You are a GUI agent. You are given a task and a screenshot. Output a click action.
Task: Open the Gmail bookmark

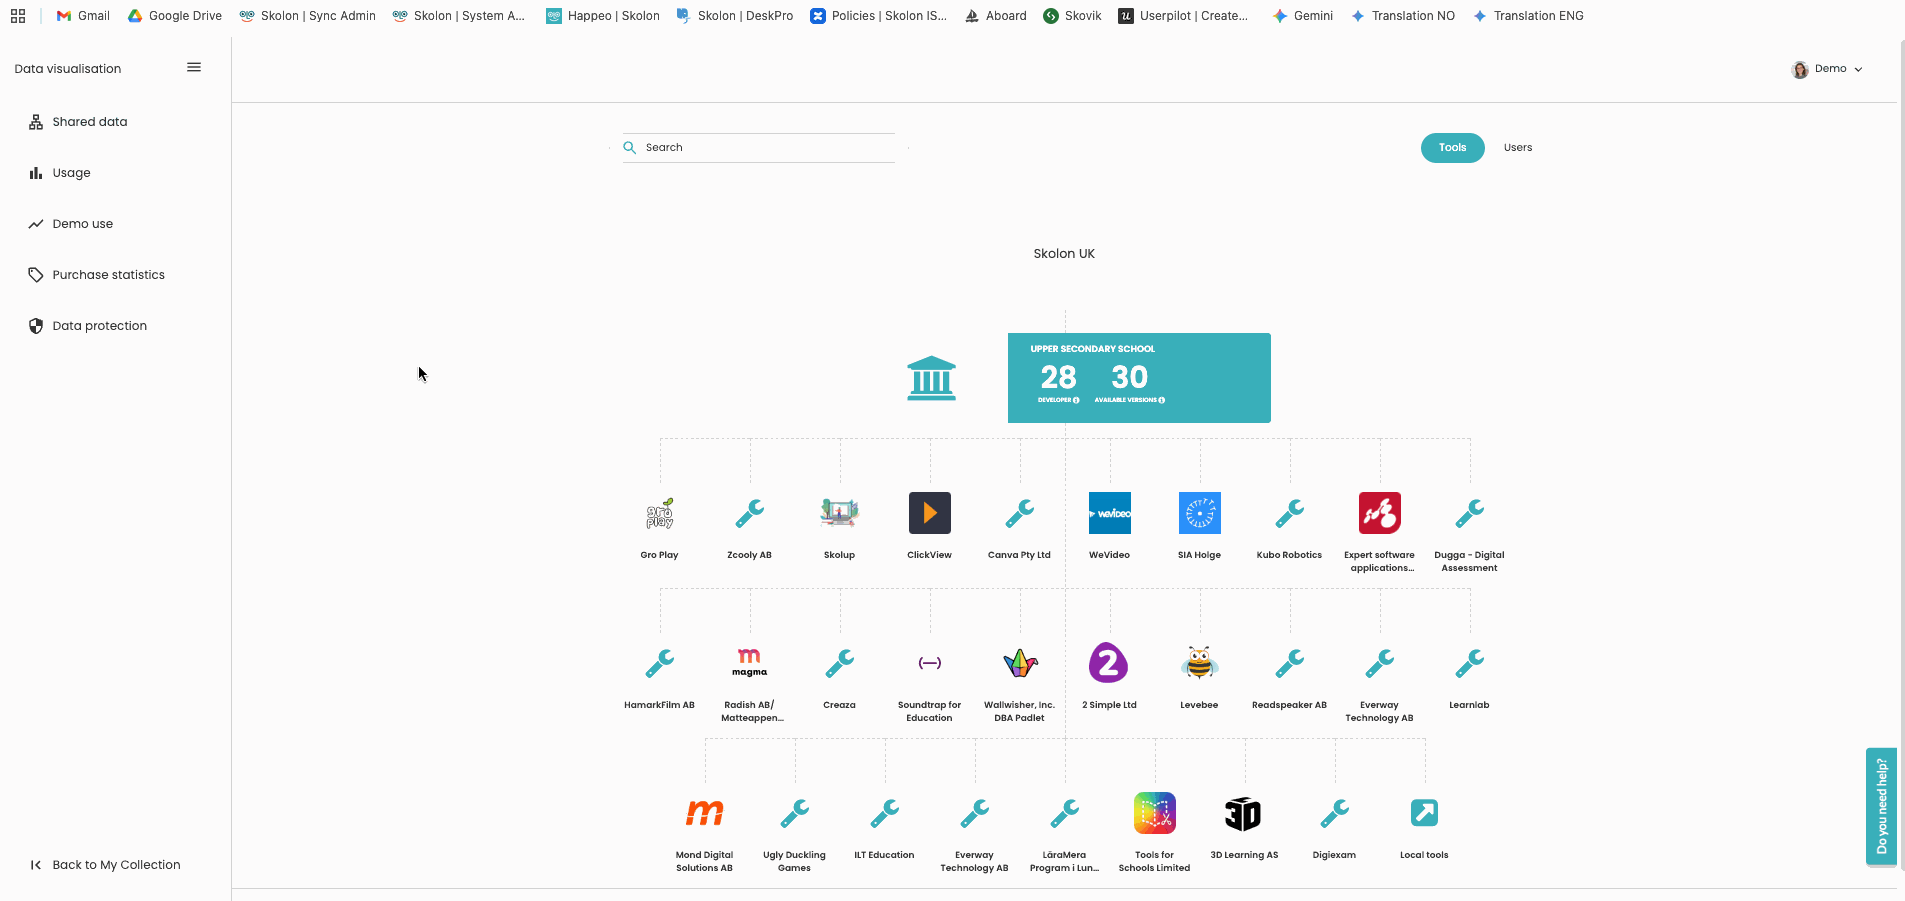click(x=84, y=16)
